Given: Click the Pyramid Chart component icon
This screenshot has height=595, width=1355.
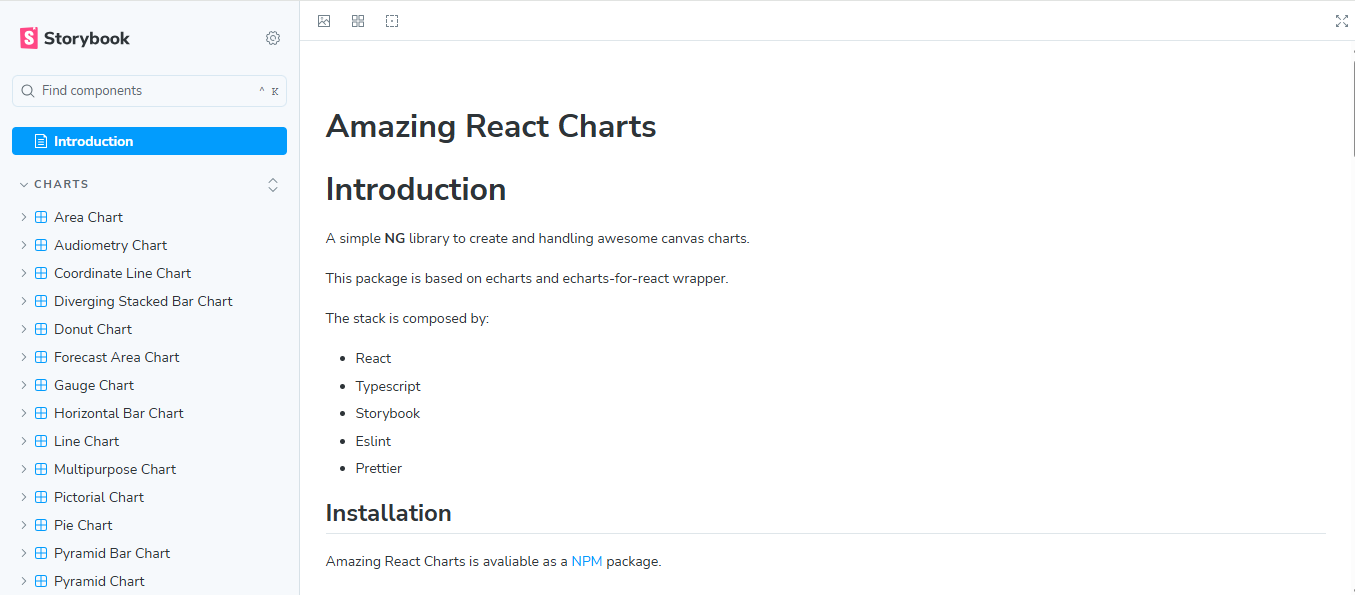Looking at the screenshot, I should pyautogui.click(x=41, y=581).
